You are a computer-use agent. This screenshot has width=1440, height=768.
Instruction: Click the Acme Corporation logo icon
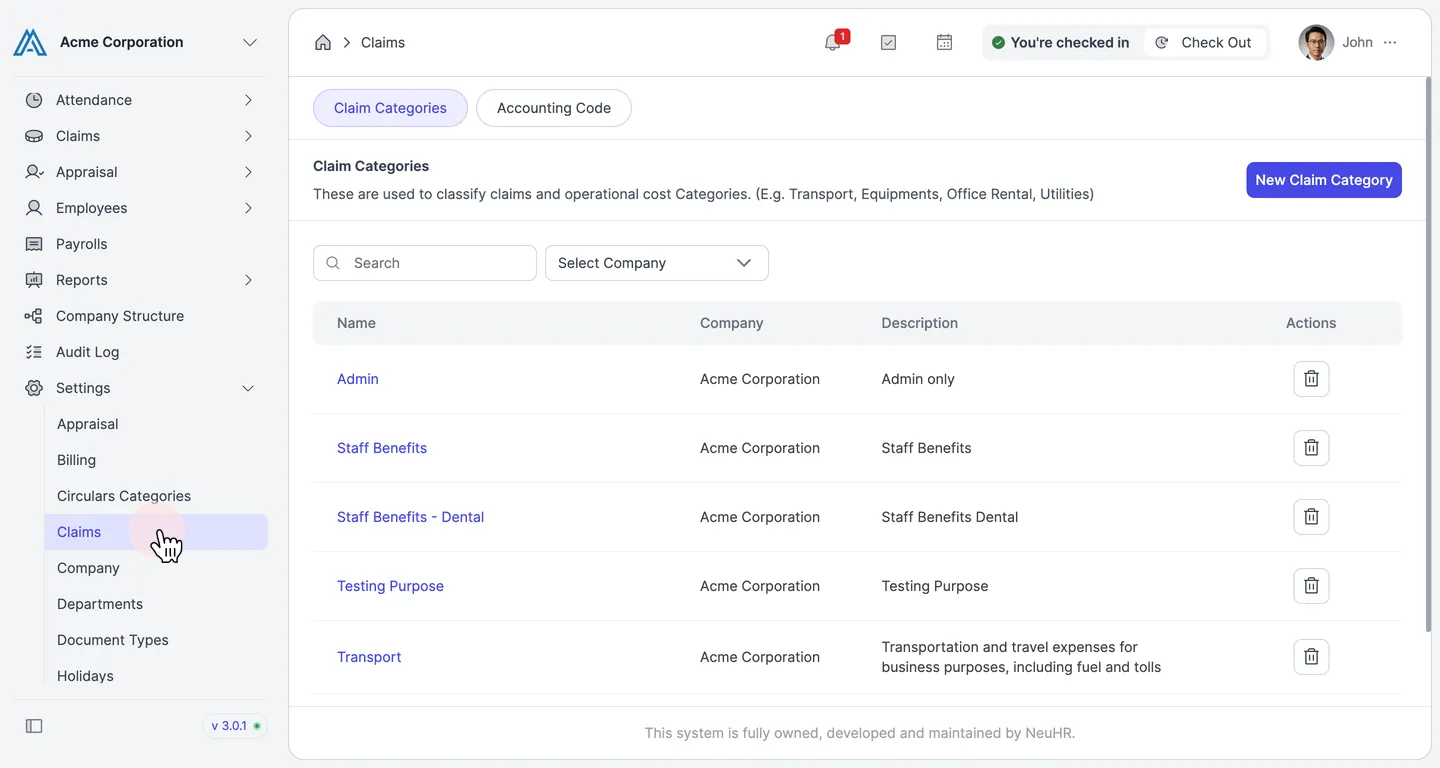coord(30,42)
